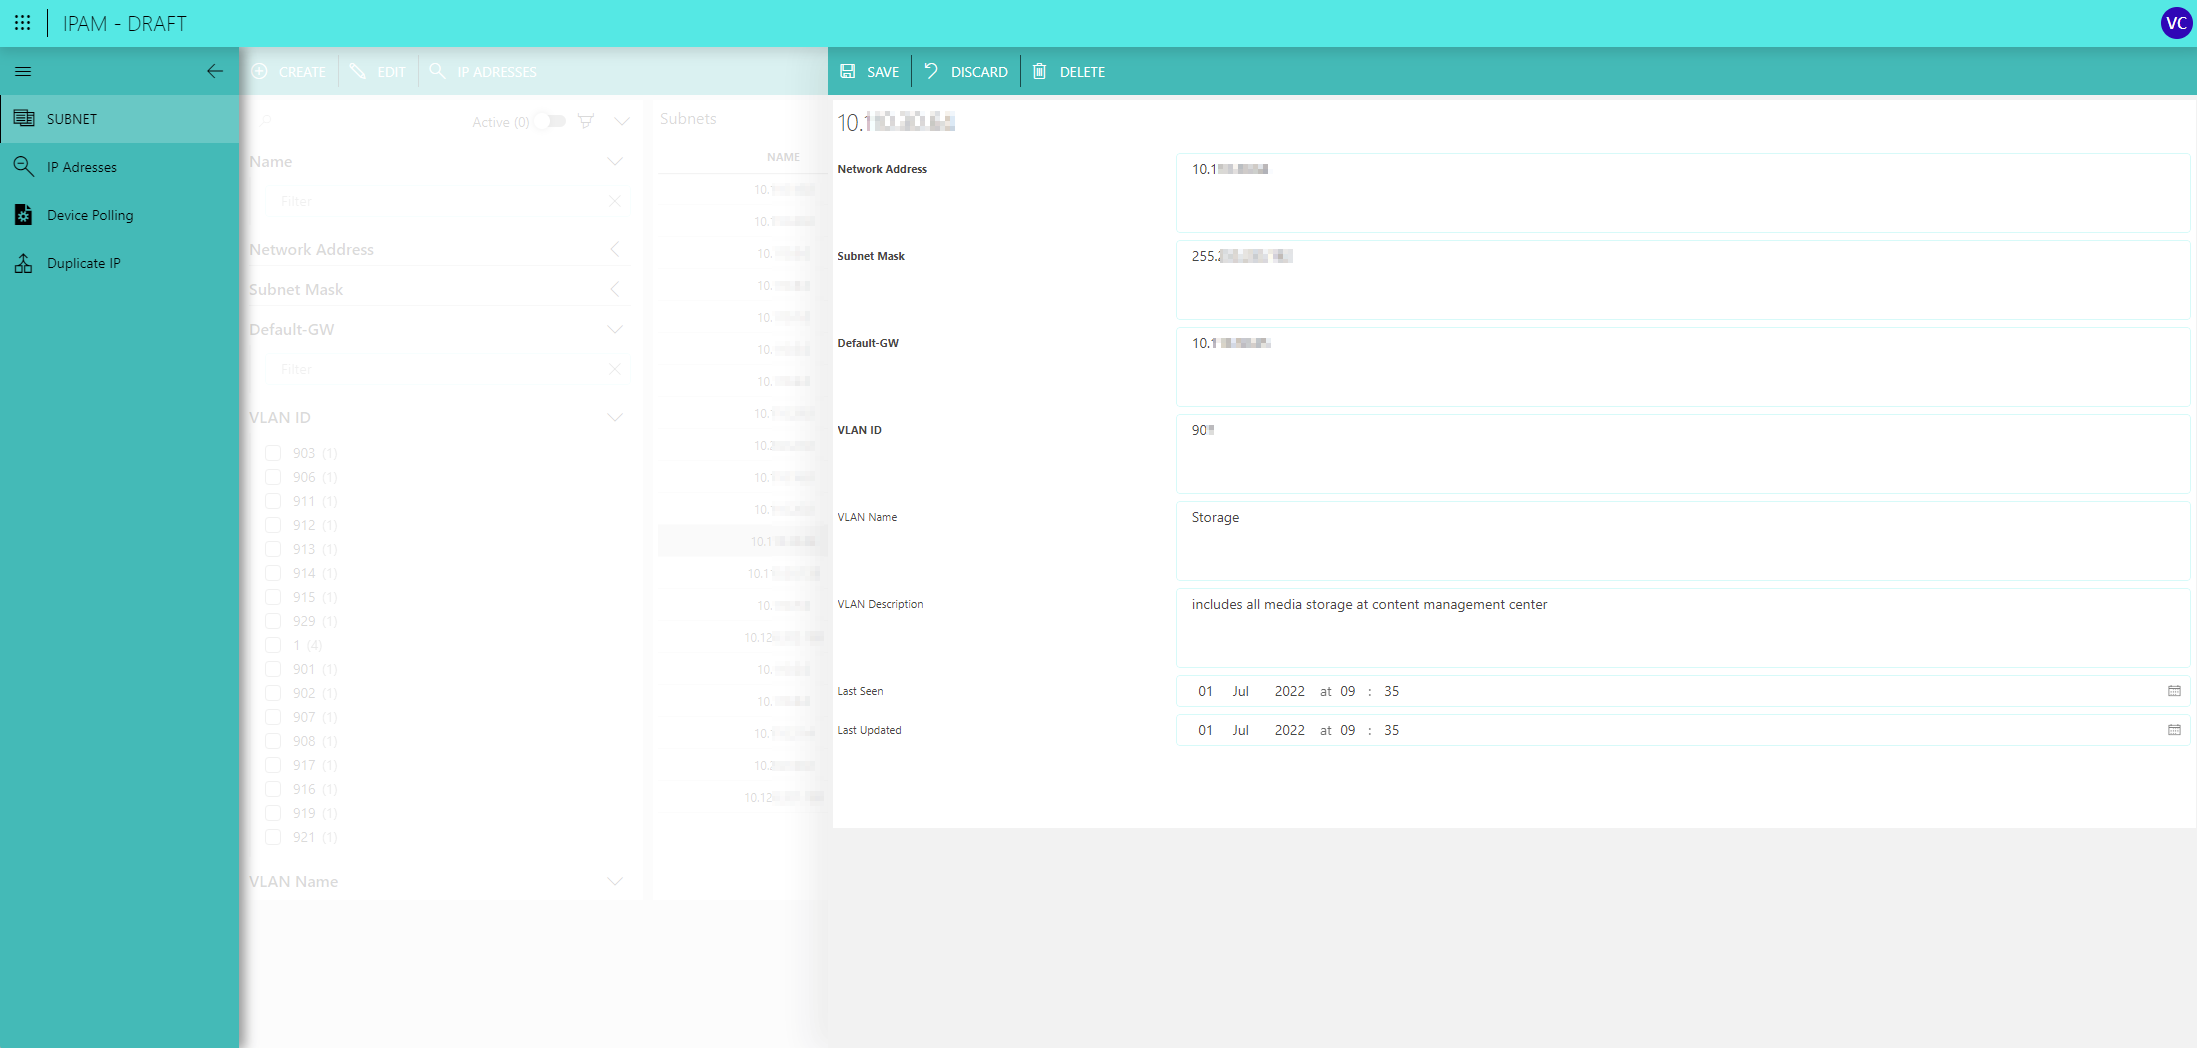Viewport: 2197px width, 1048px height.
Task: Expand the Subnet Mask filter section
Action: point(615,289)
